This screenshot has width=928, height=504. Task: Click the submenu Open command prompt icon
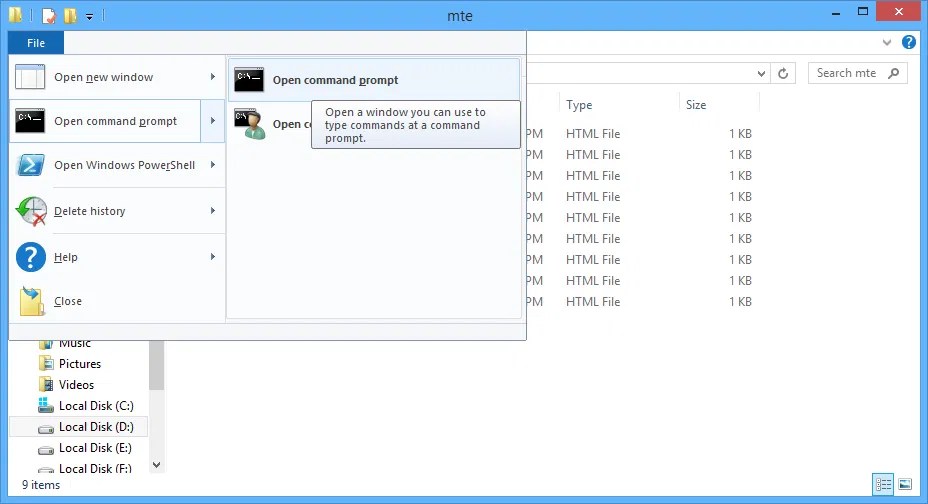249,80
